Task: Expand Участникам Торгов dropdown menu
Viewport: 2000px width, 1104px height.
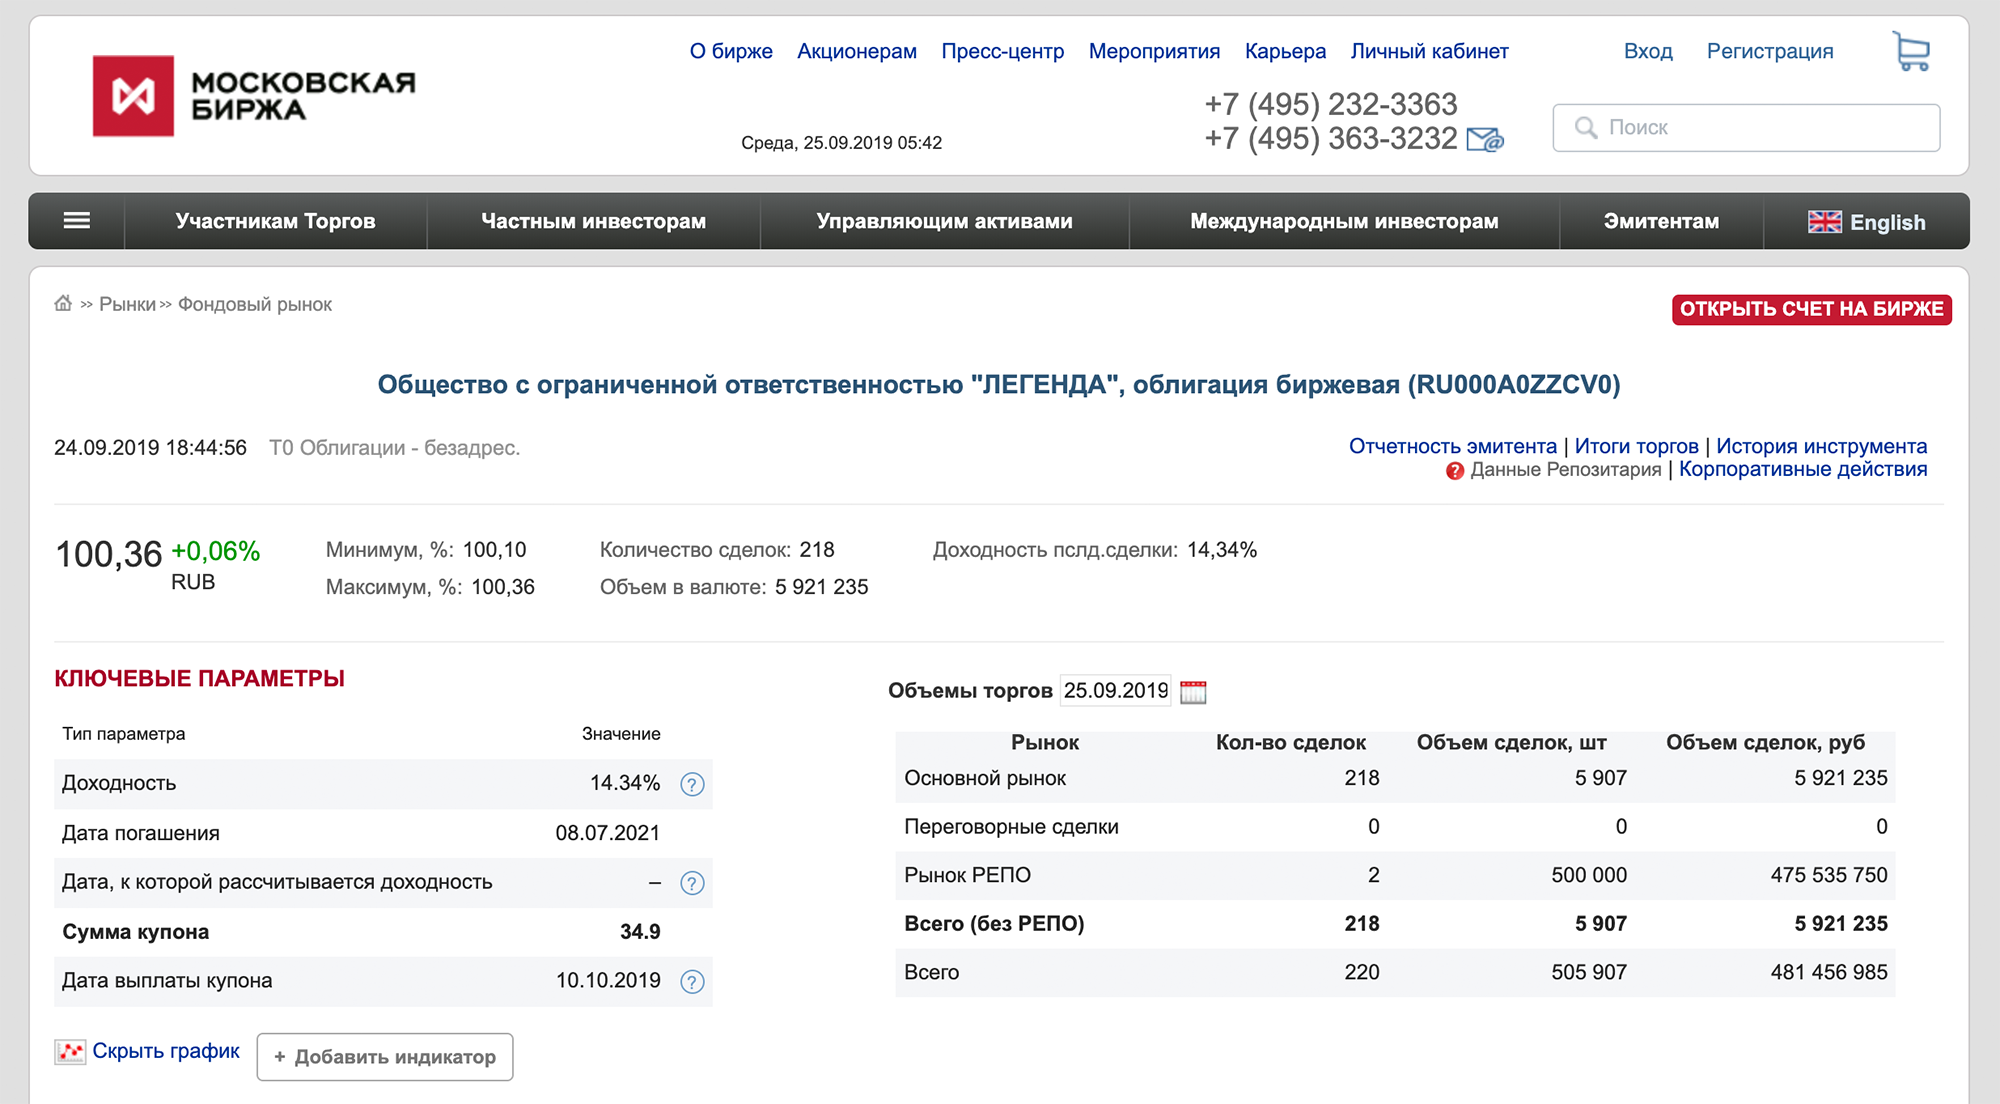Action: pos(273,222)
